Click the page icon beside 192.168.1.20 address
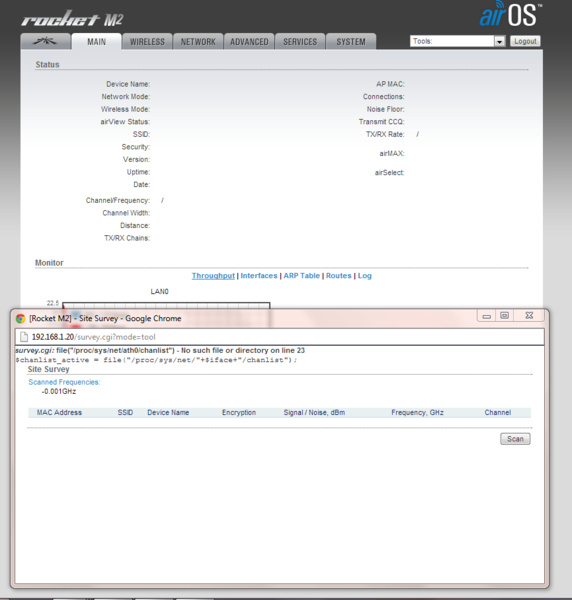Image resolution: width=572 pixels, height=600 pixels. 24,337
